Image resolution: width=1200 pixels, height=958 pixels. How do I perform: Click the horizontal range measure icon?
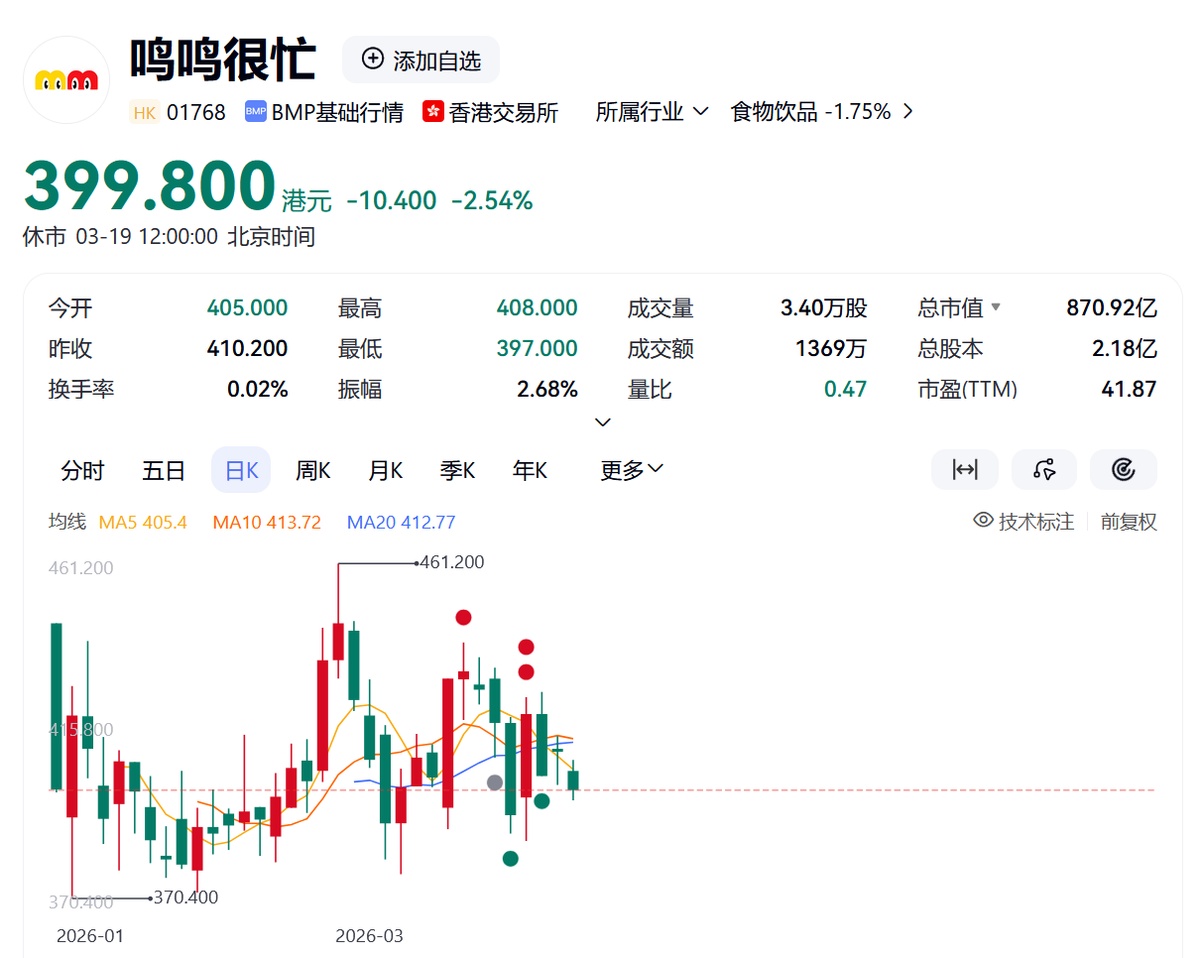[x=965, y=469]
